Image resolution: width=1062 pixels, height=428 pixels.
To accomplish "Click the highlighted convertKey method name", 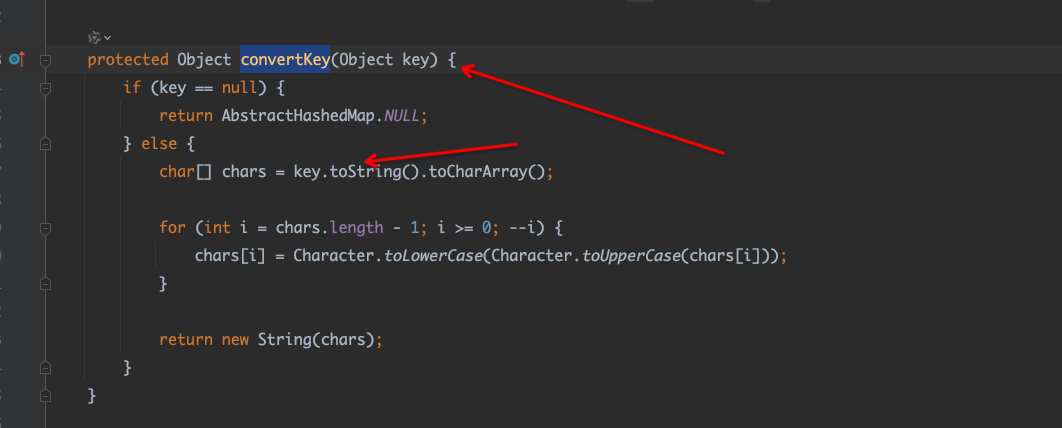I will click(x=284, y=60).
